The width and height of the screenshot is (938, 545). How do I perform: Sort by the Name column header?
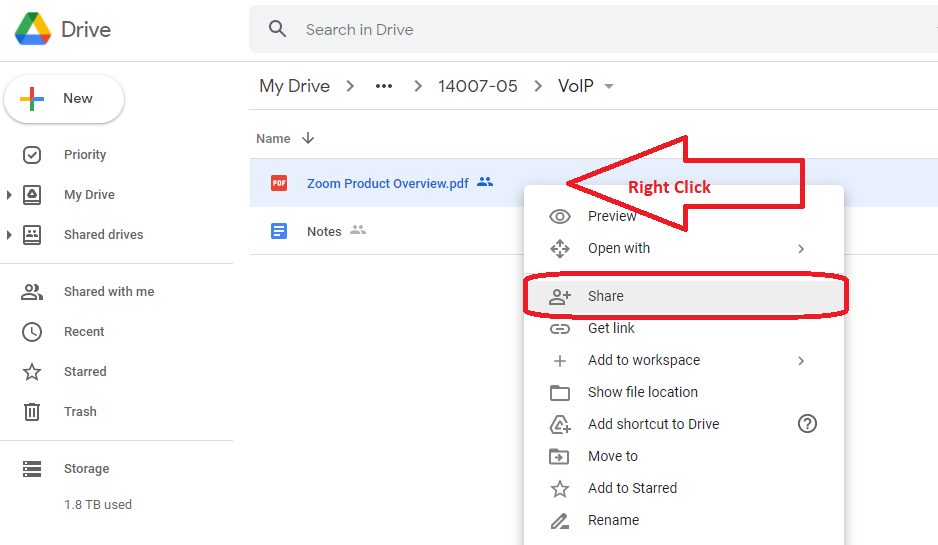pos(273,139)
